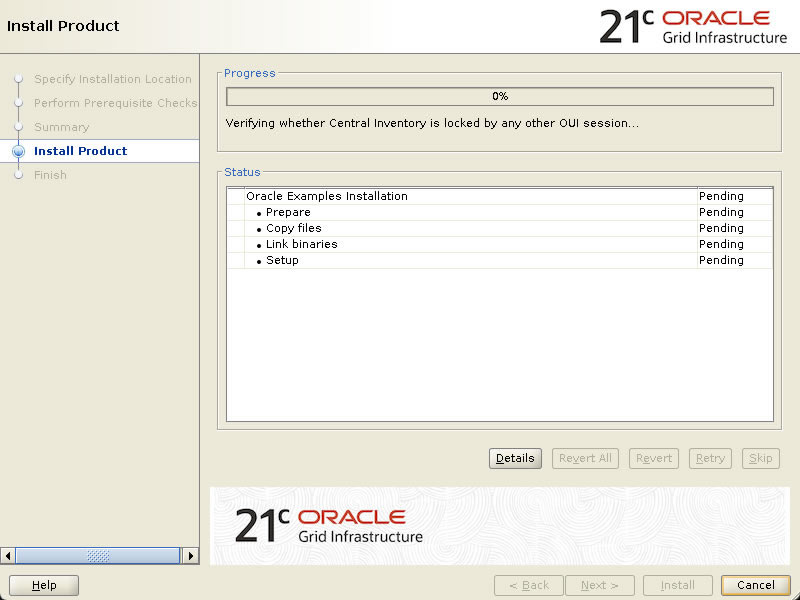Click the Skip button

coord(761,458)
